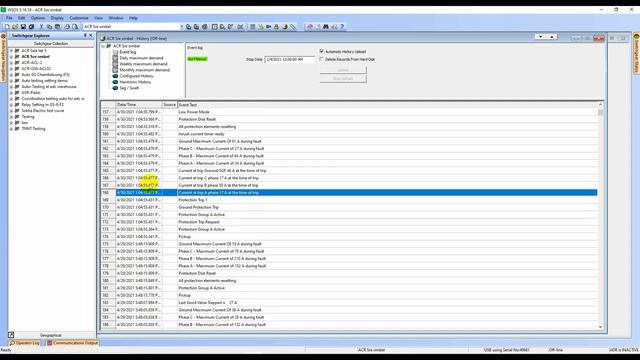Viewport: 640px width, 360px height.
Task: Click the Print toolbar icon
Action: pos(67,27)
